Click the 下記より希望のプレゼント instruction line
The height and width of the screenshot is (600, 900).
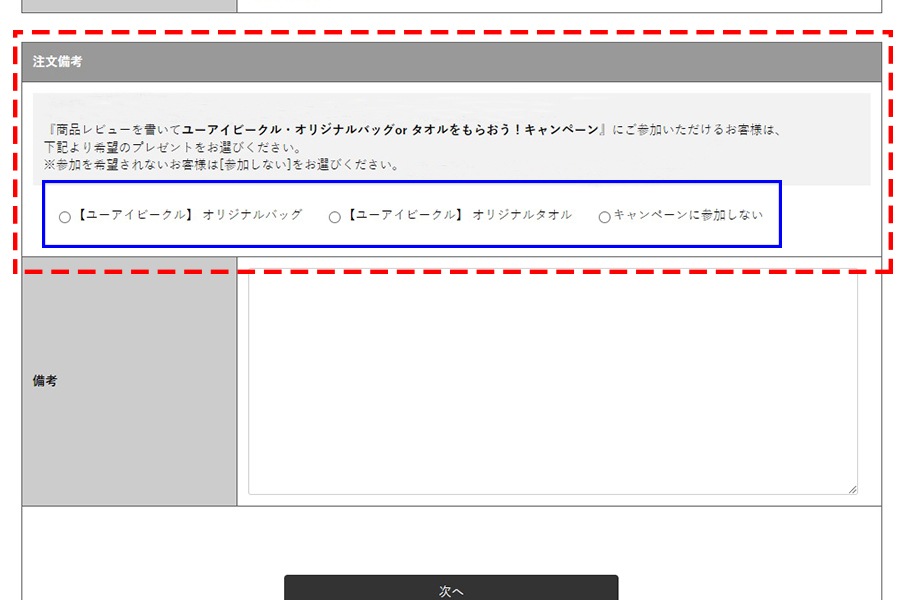point(180,147)
